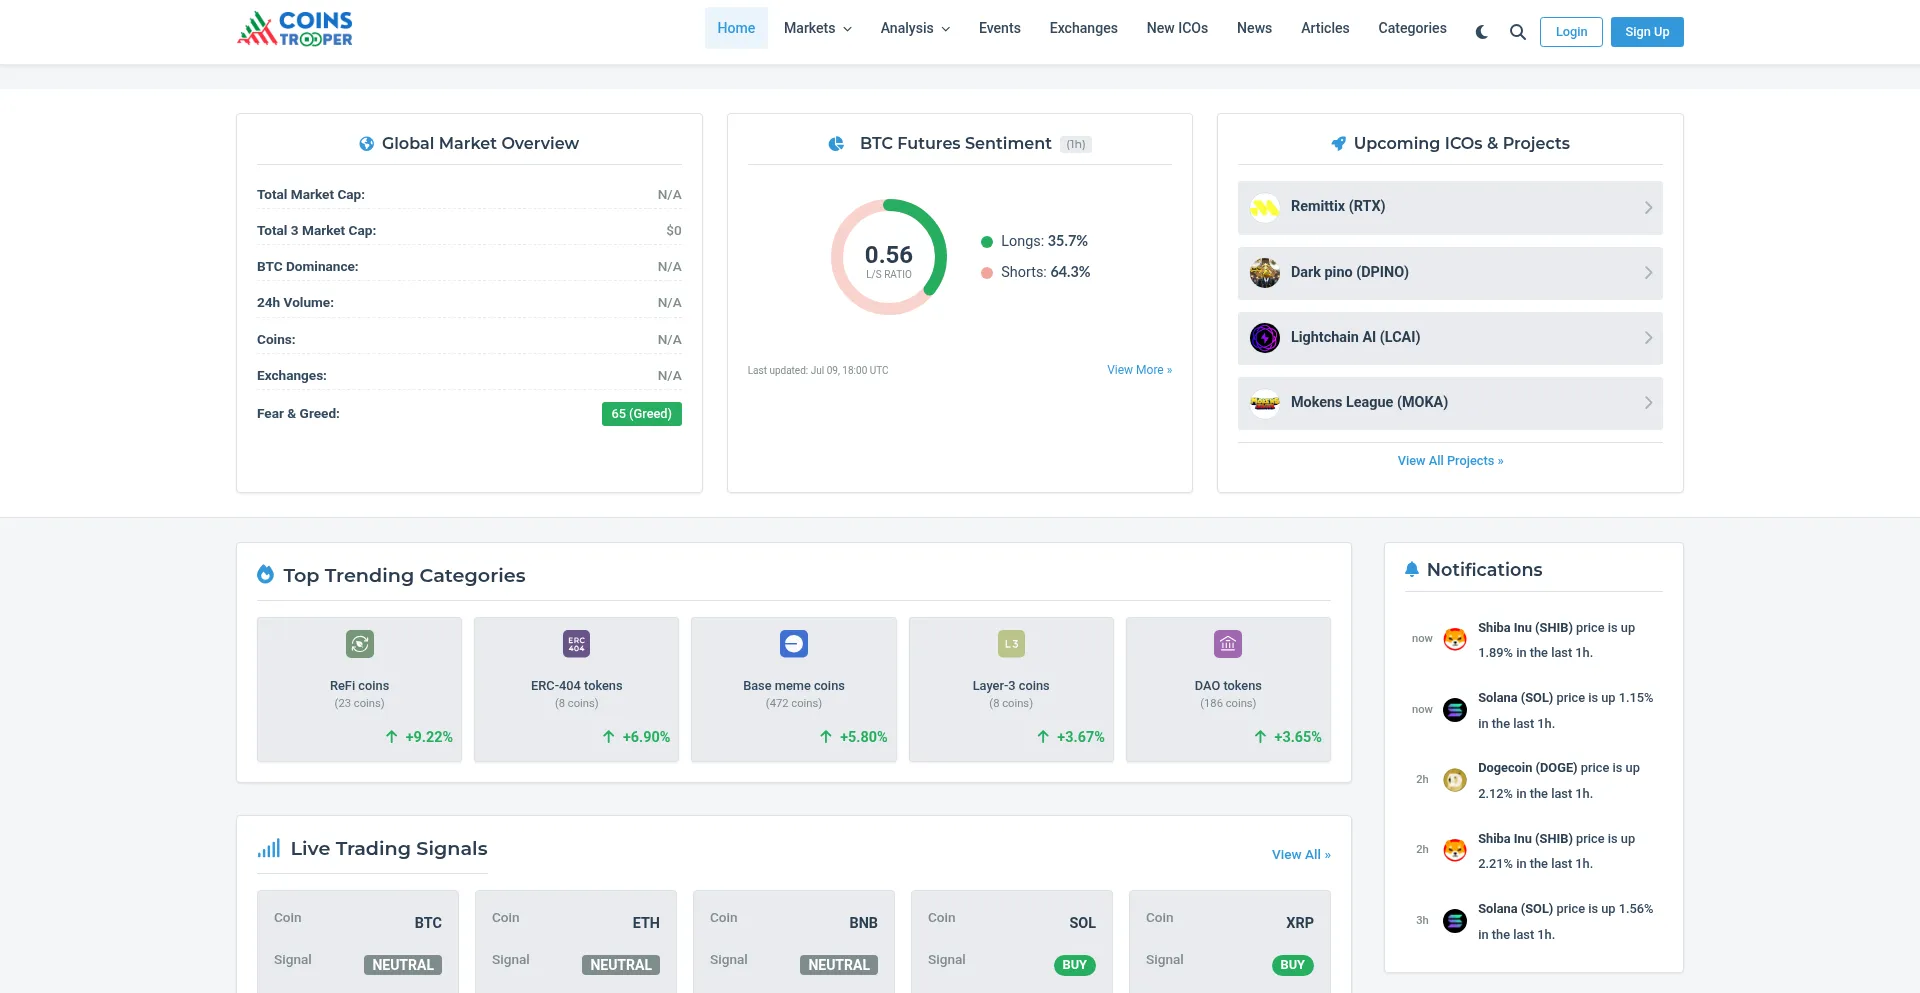
Task: Click the ReFi coins category icon
Action: click(x=359, y=644)
